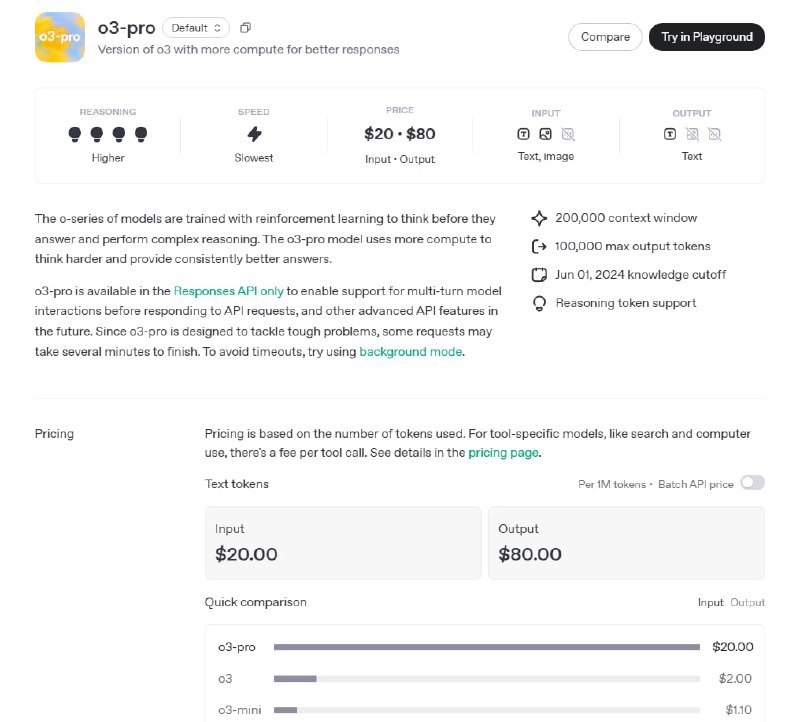The height and width of the screenshot is (722, 800).
Task: Click the text input token icon
Action: pos(523,133)
